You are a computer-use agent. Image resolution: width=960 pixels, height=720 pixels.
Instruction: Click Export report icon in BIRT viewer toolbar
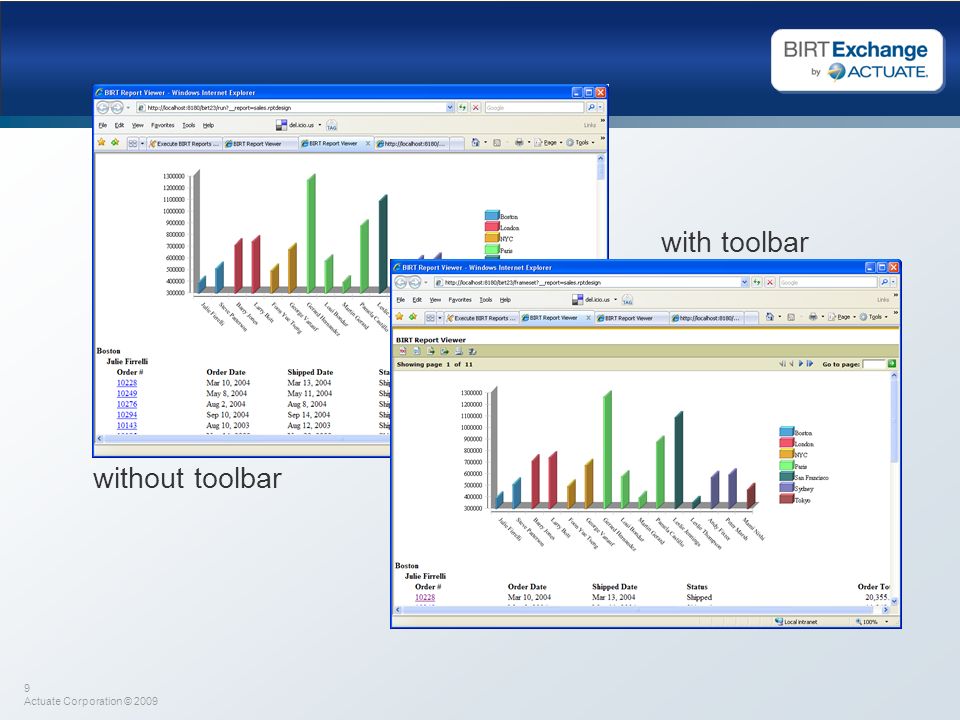(x=444, y=351)
